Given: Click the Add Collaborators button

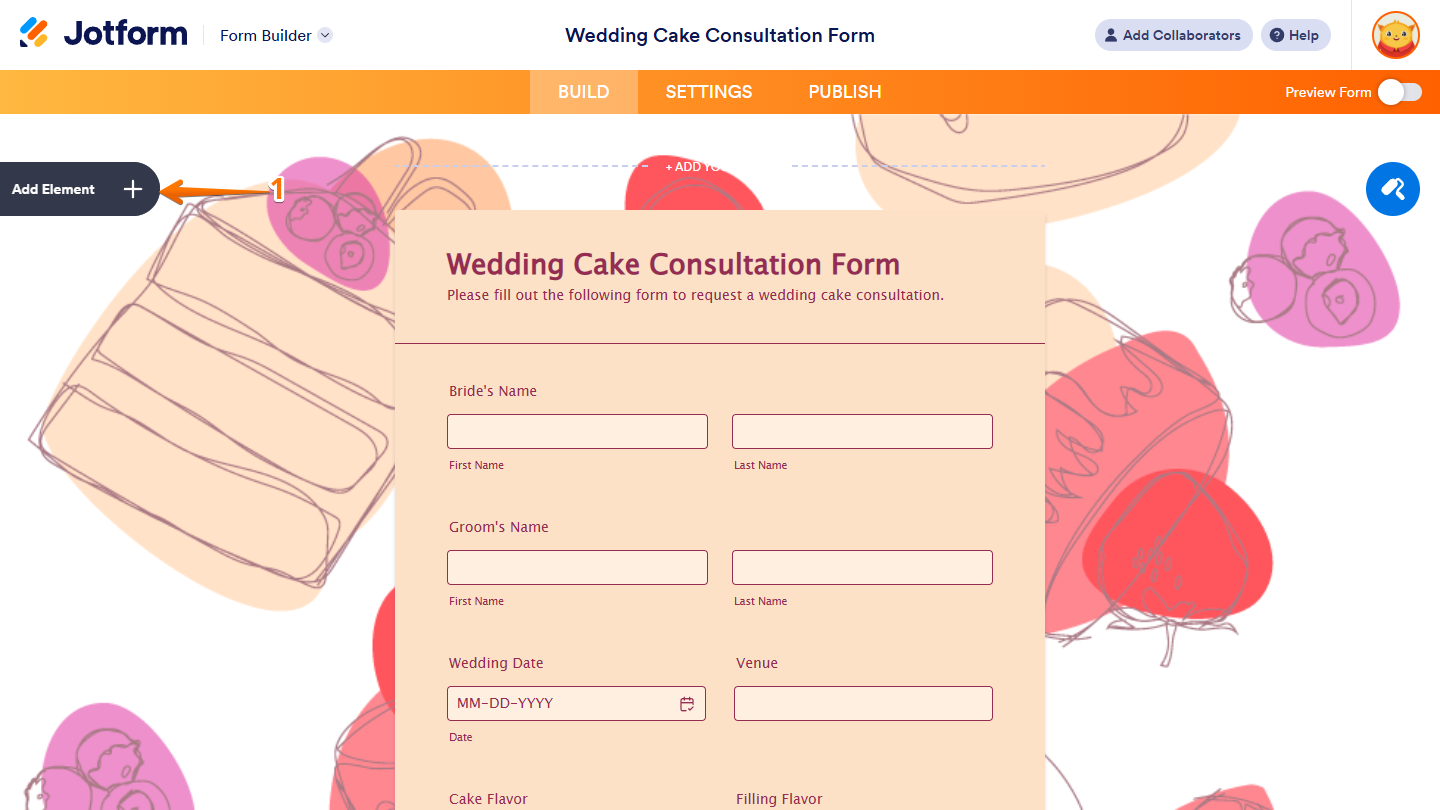Looking at the screenshot, I should [1173, 35].
